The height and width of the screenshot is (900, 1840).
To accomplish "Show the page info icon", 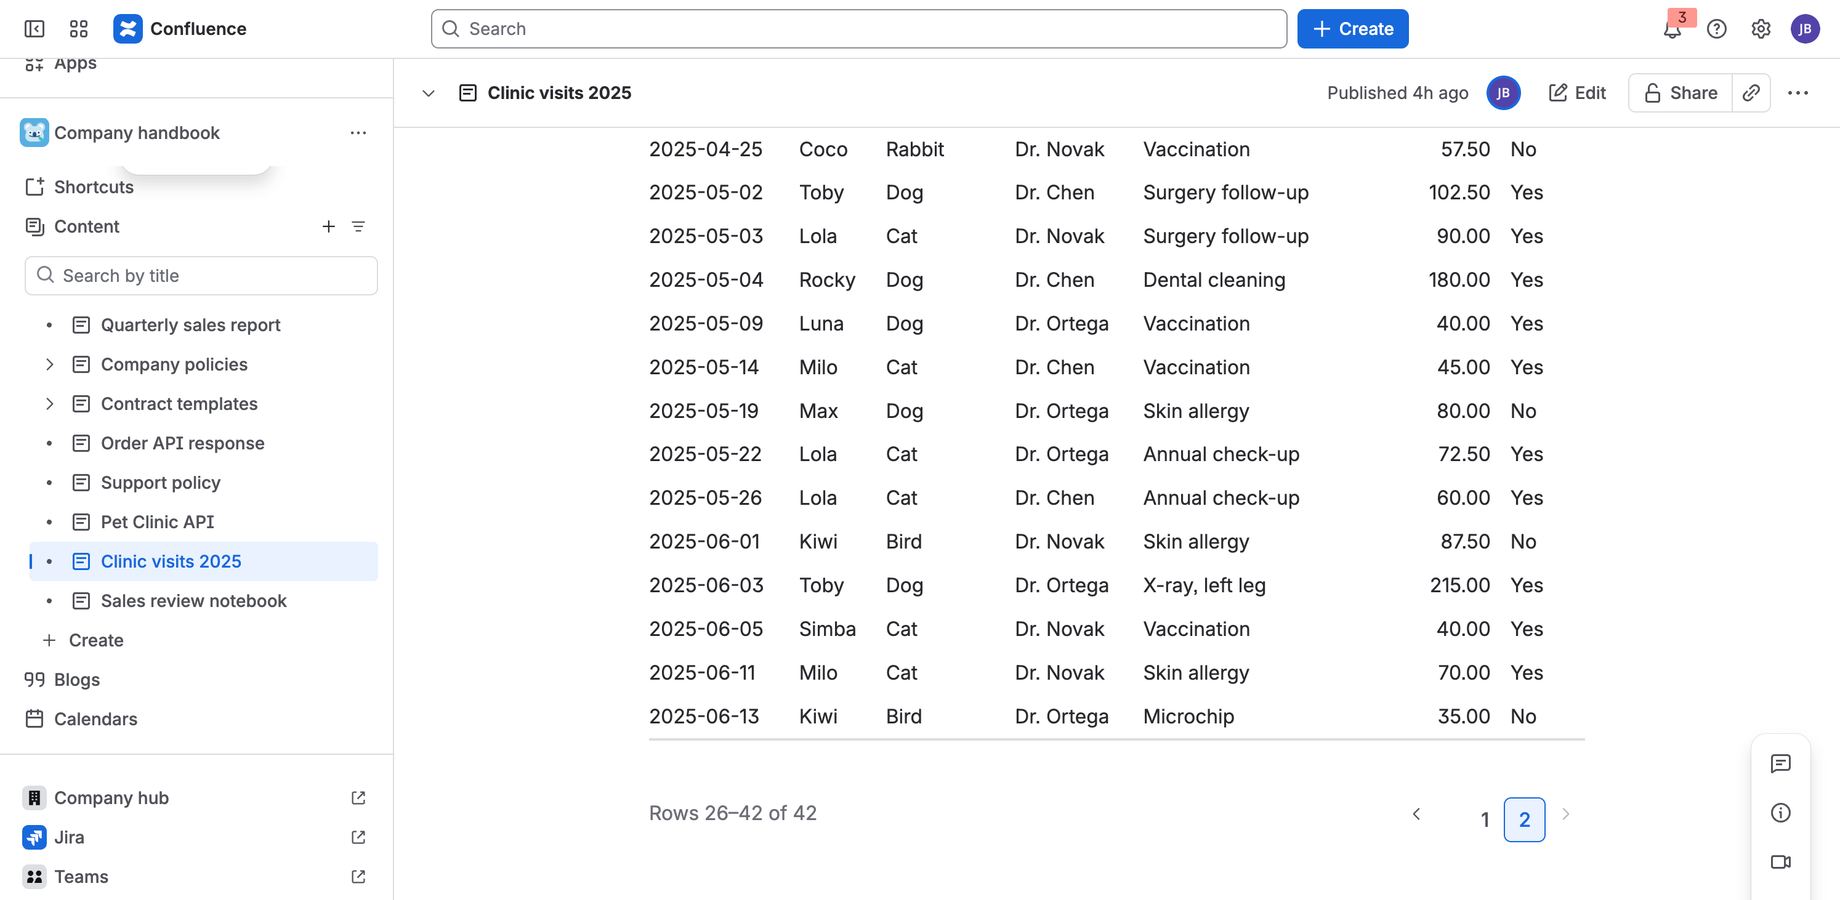I will 1781,813.
